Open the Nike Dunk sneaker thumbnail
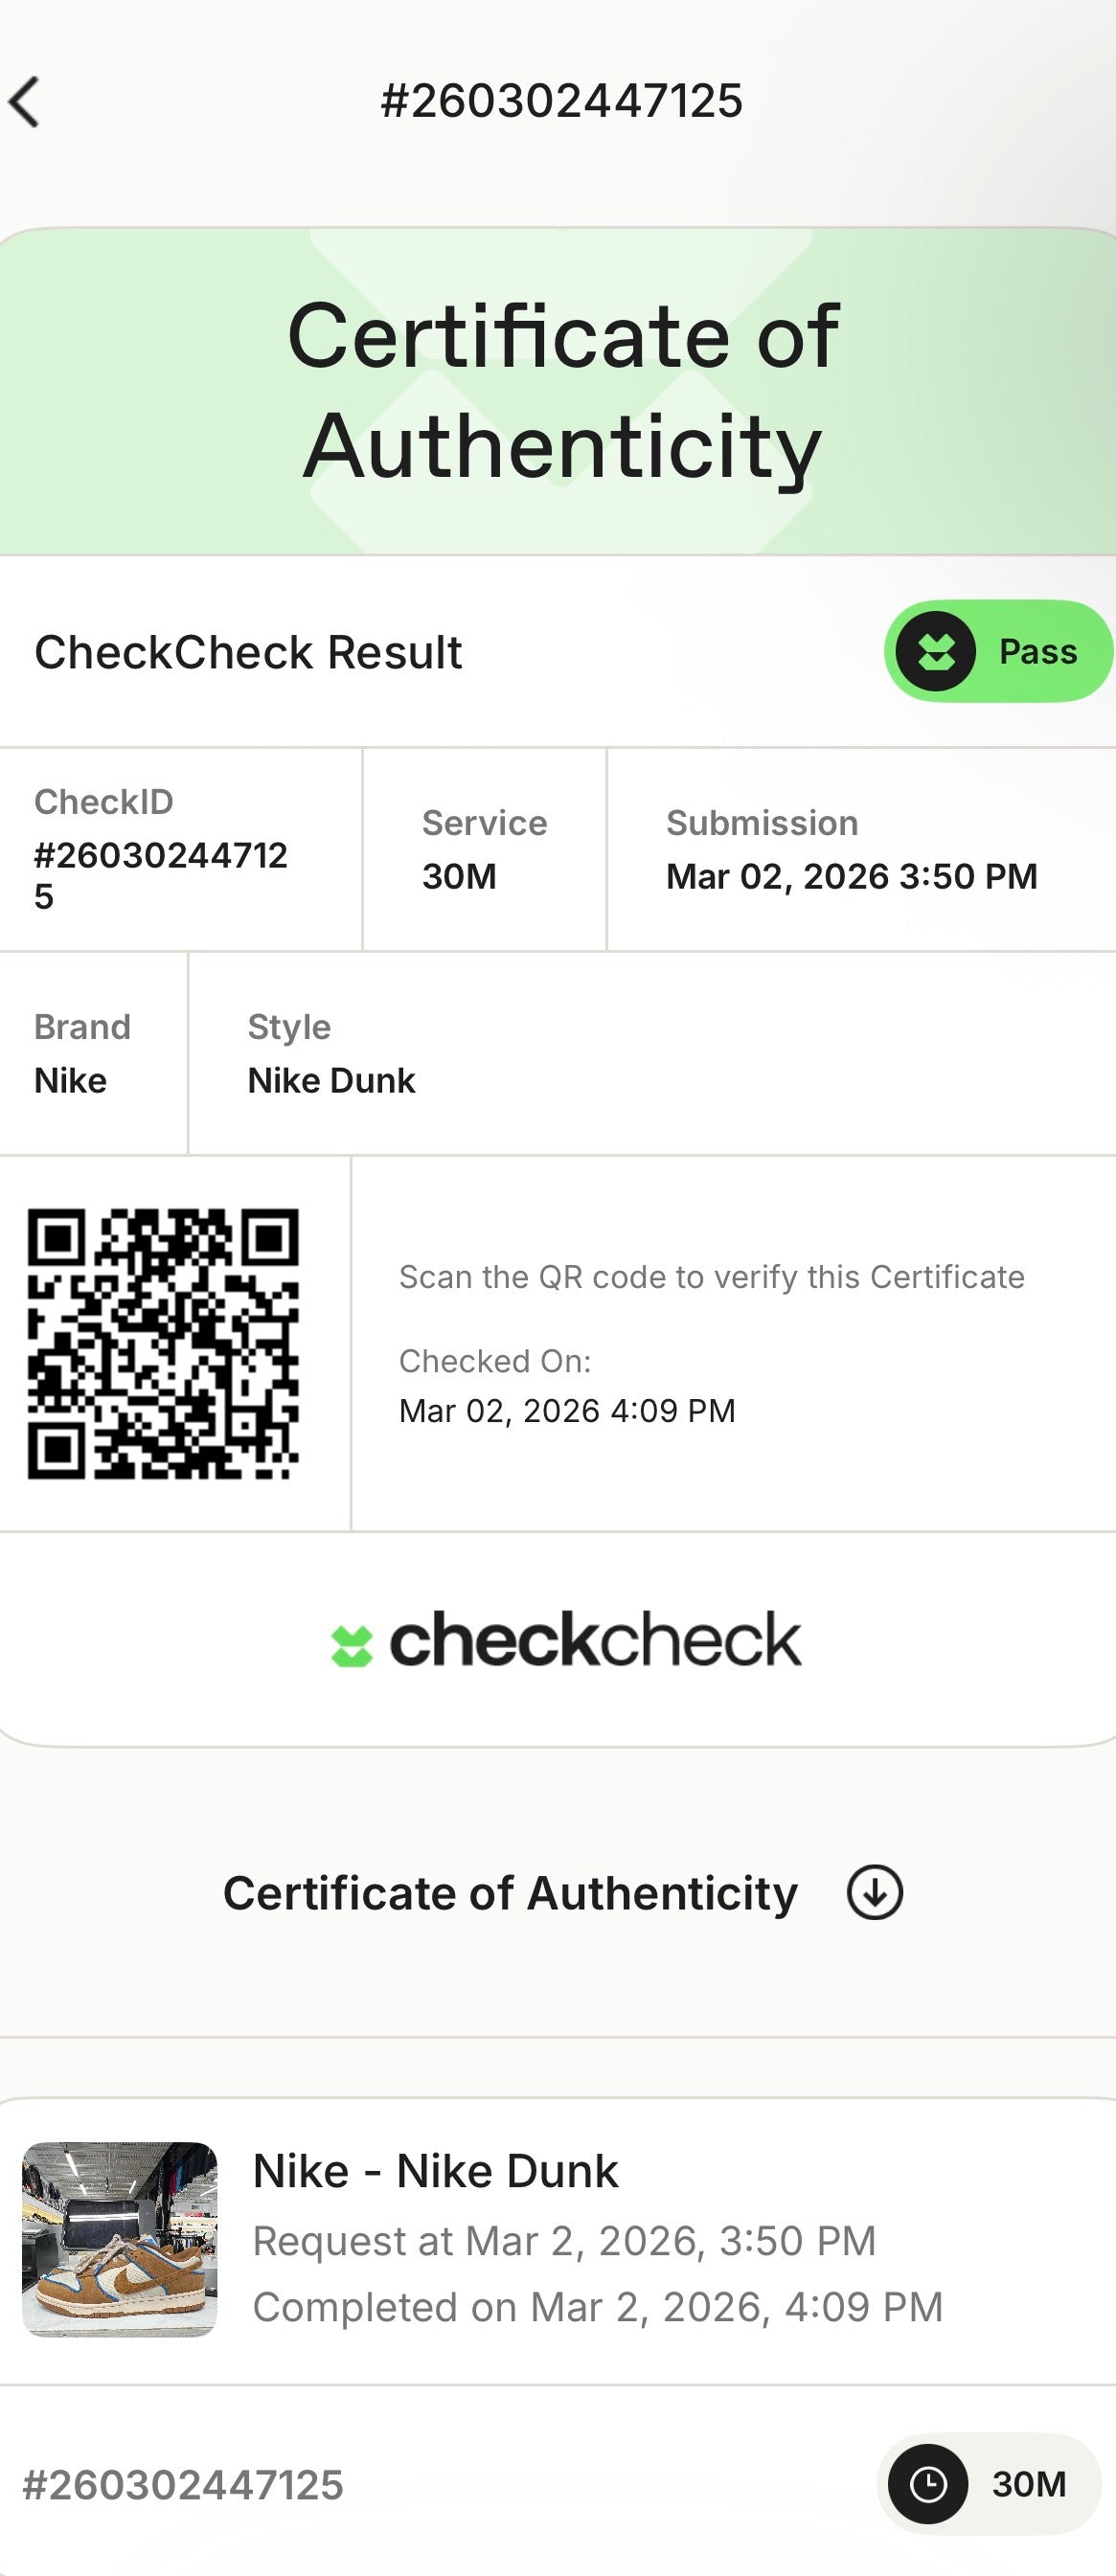 (x=120, y=2239)
